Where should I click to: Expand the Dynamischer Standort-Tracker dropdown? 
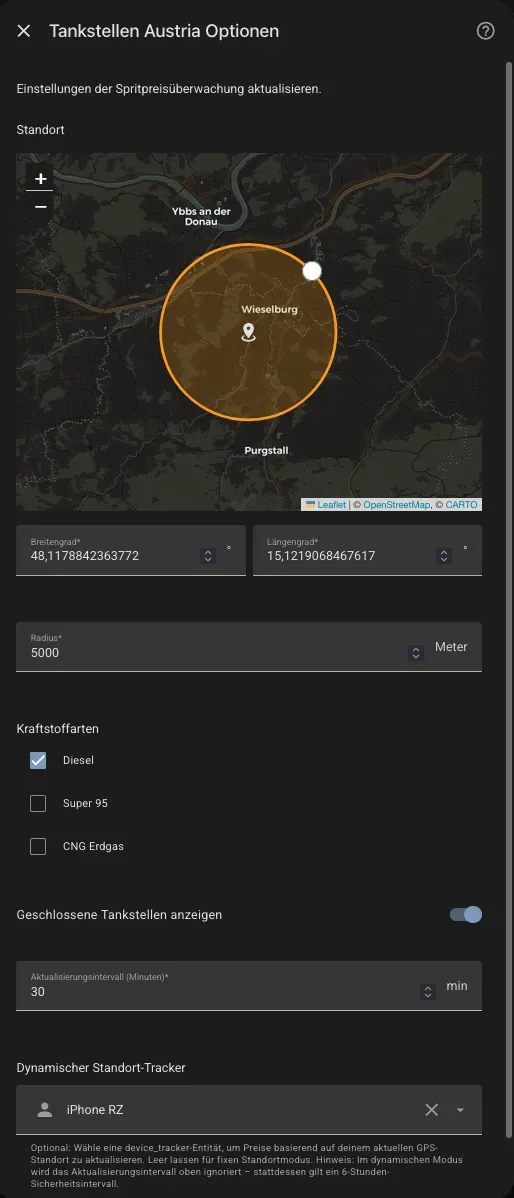pyautogui.click(x=460, y=1110)
